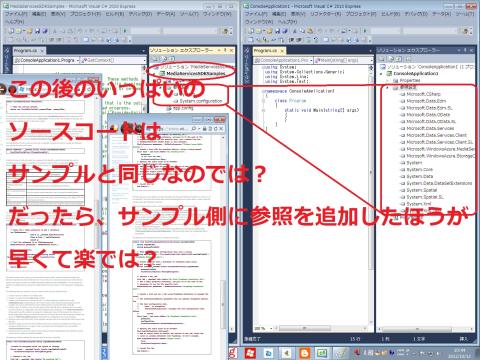Click Open File icon in ConsoleApplication1 toolbar
The width and height of the screenshot is (480, 360).
(270, 31)
